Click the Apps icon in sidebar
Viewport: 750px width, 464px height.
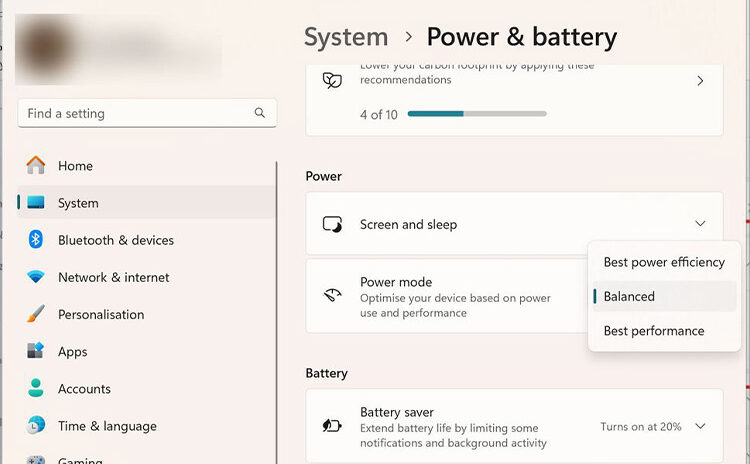point(36,351)
